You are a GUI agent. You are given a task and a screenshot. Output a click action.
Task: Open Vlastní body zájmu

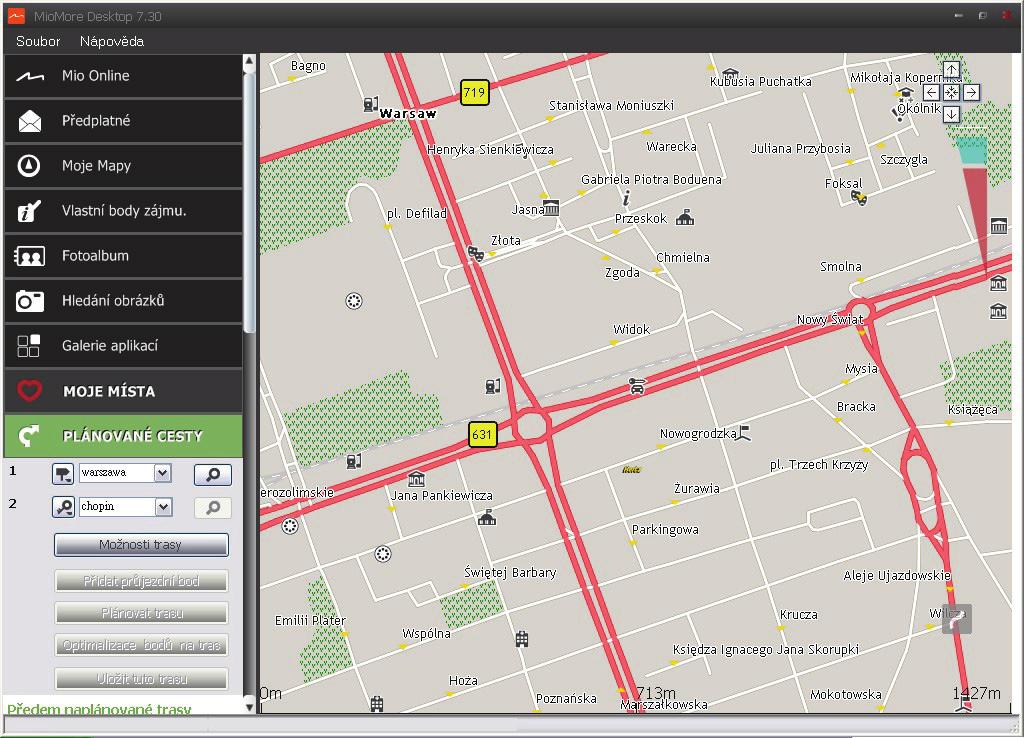pos(123,211)
